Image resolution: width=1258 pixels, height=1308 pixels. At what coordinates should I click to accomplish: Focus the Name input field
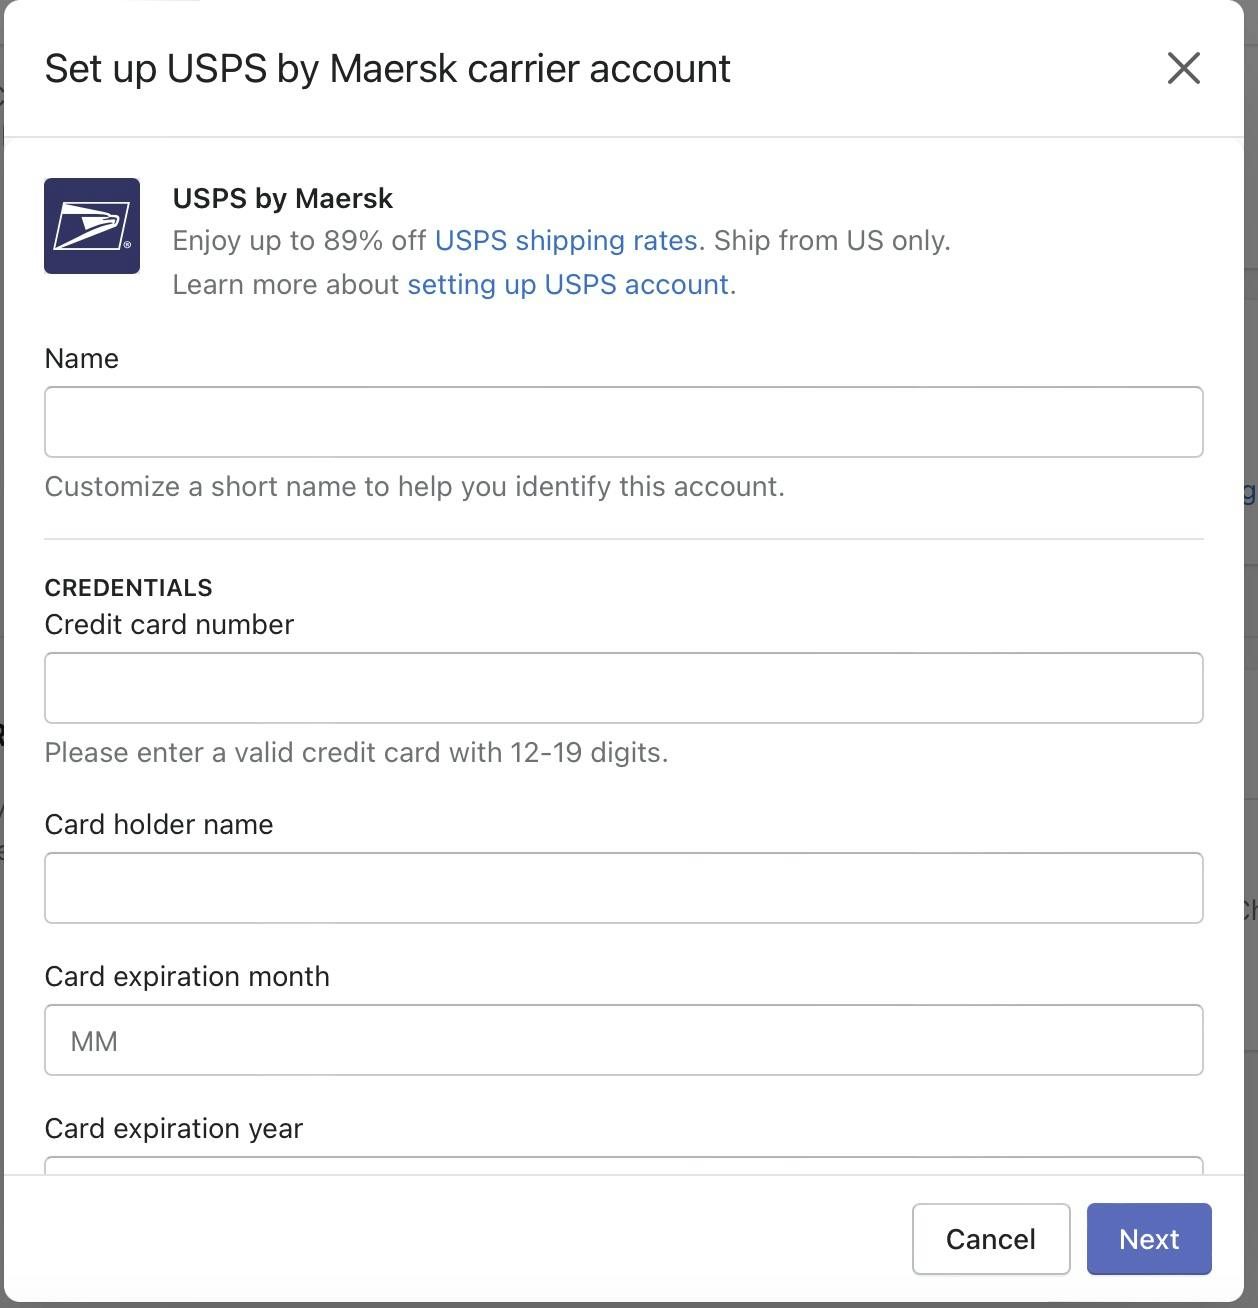coord(623,422)
